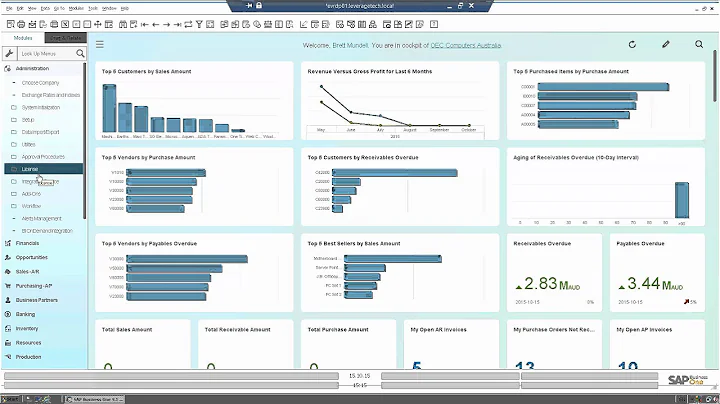Follow the OEC Computers Australia link

coord(466,45)
